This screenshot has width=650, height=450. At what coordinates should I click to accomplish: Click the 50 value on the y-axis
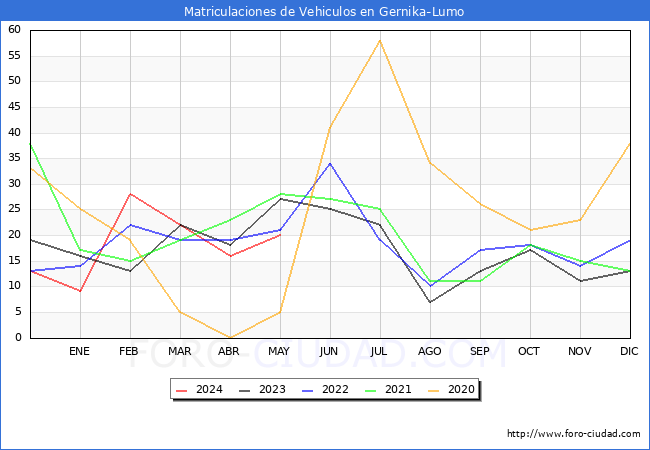(x=15, y=81)
